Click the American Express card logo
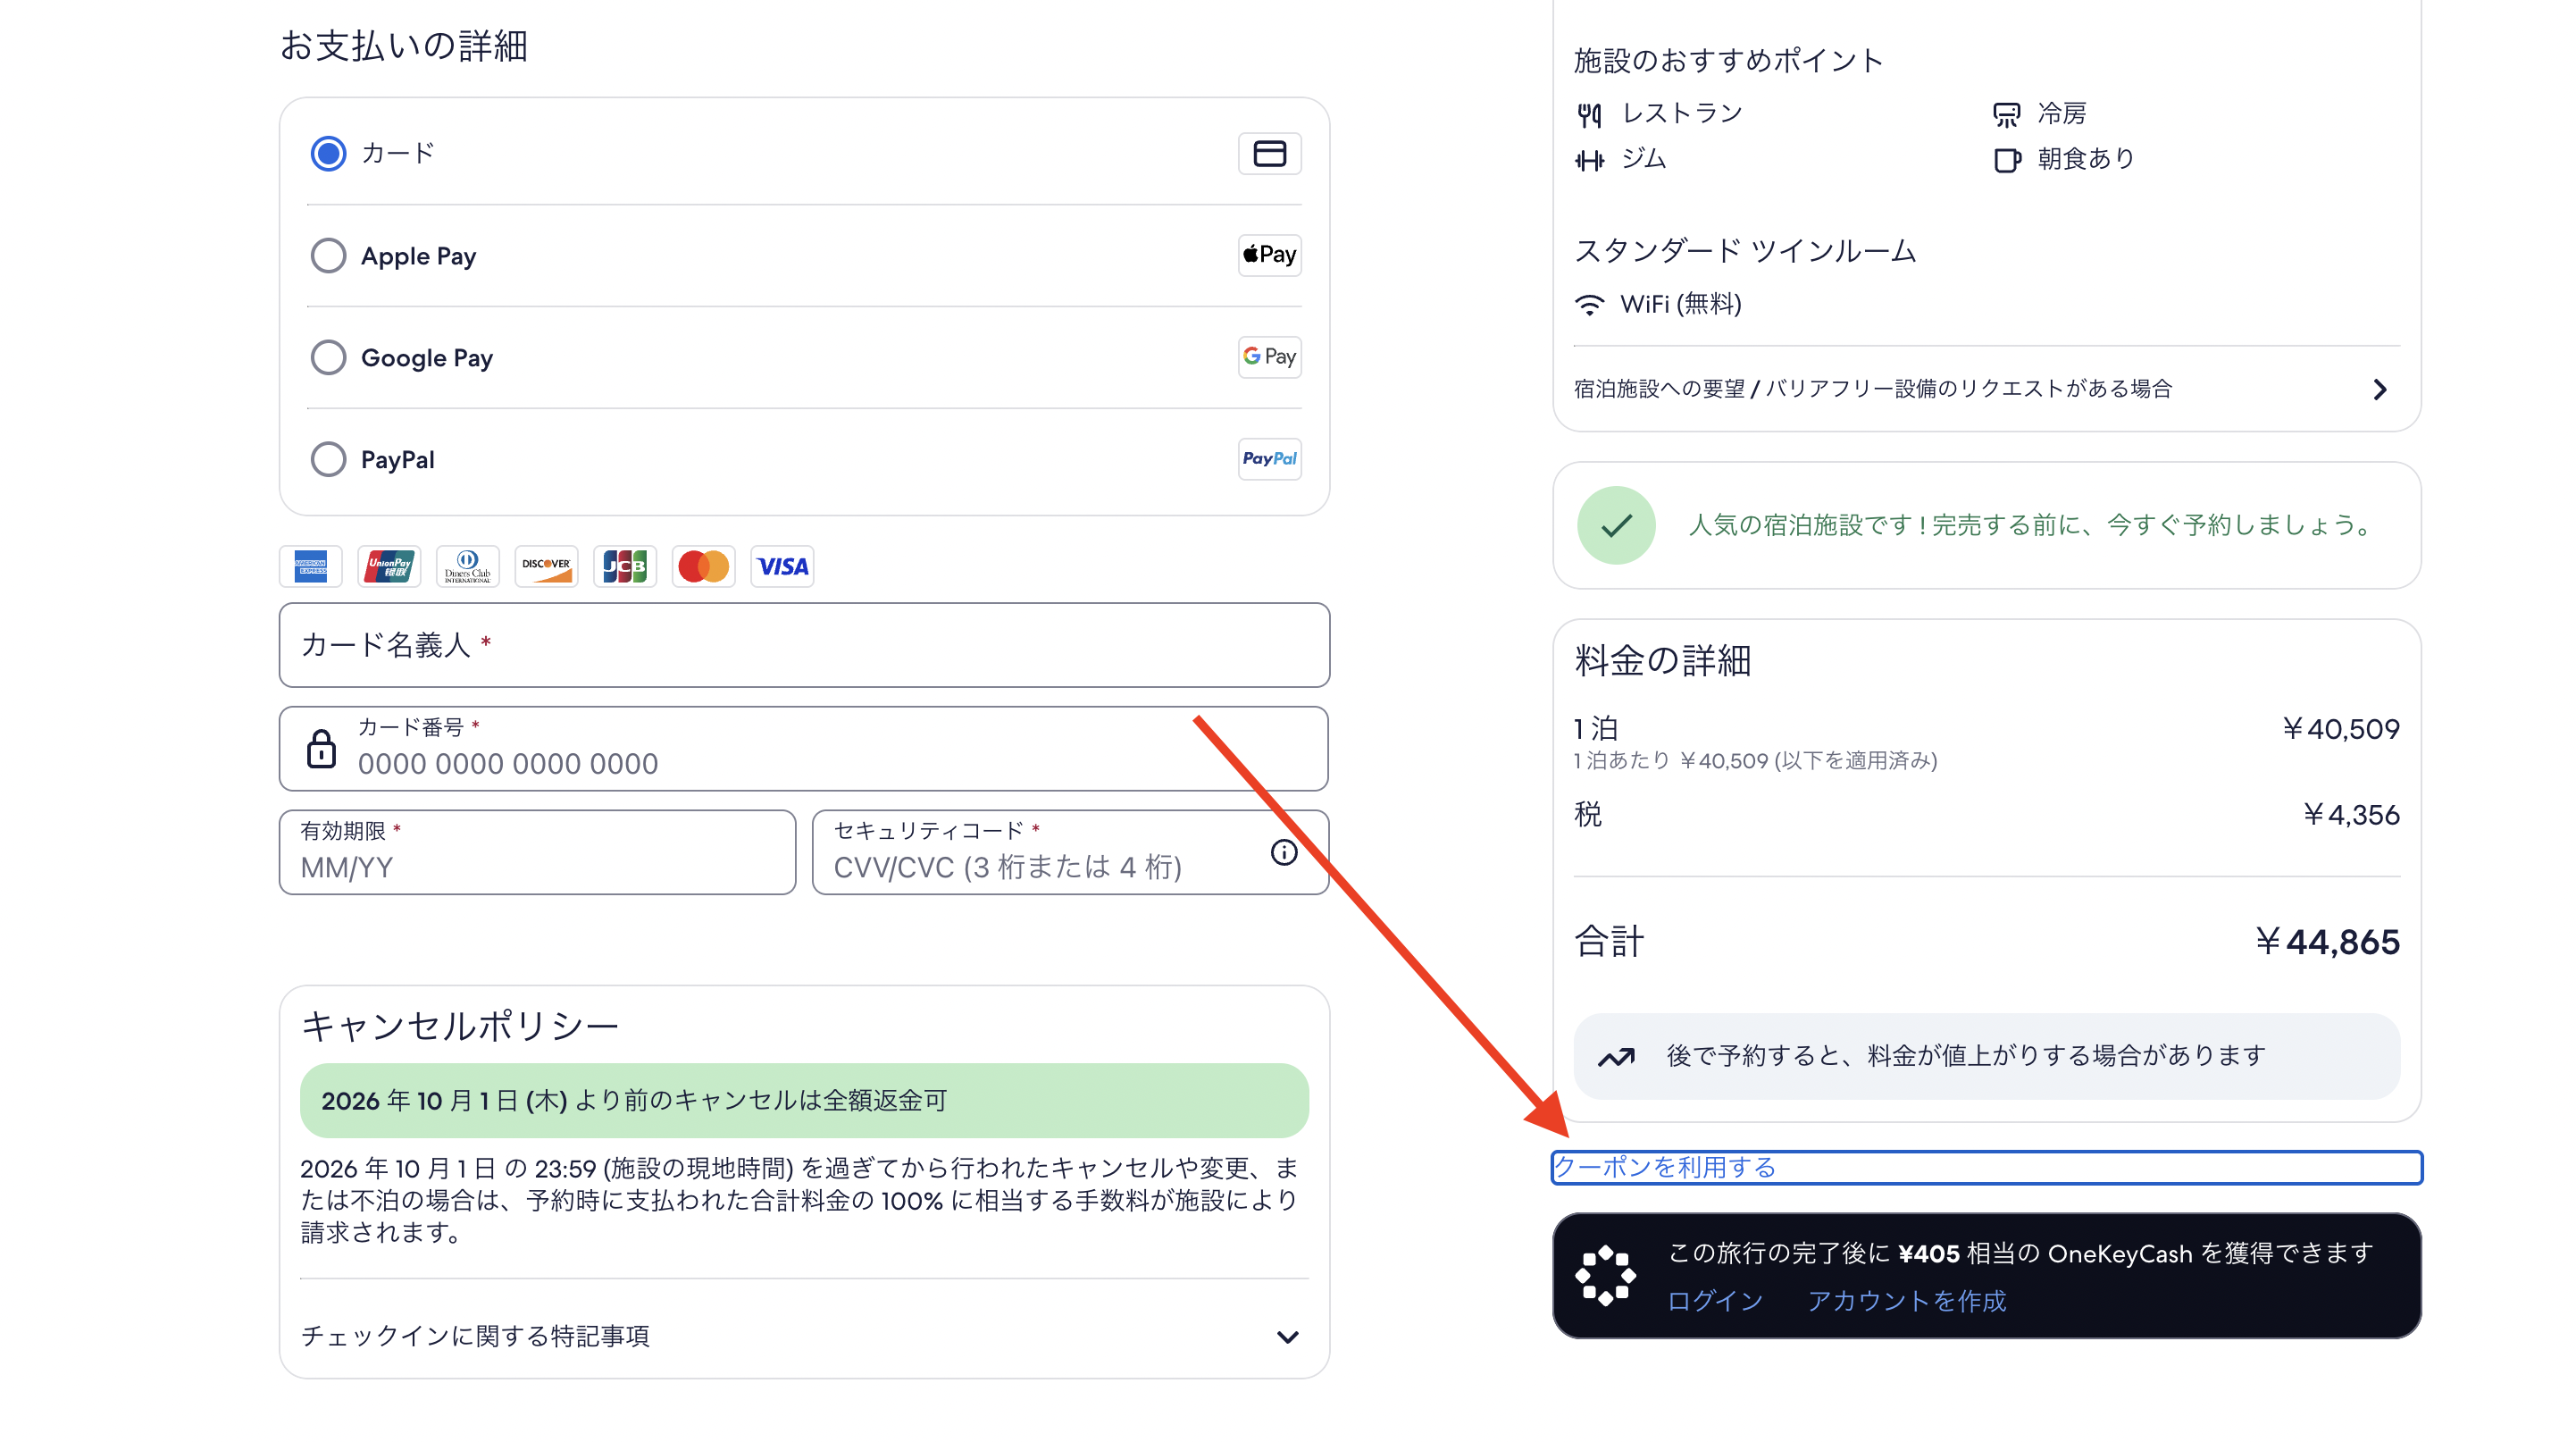This screenshot has width=2576, height=1442. pyautogui.click(x=310, y=567)
